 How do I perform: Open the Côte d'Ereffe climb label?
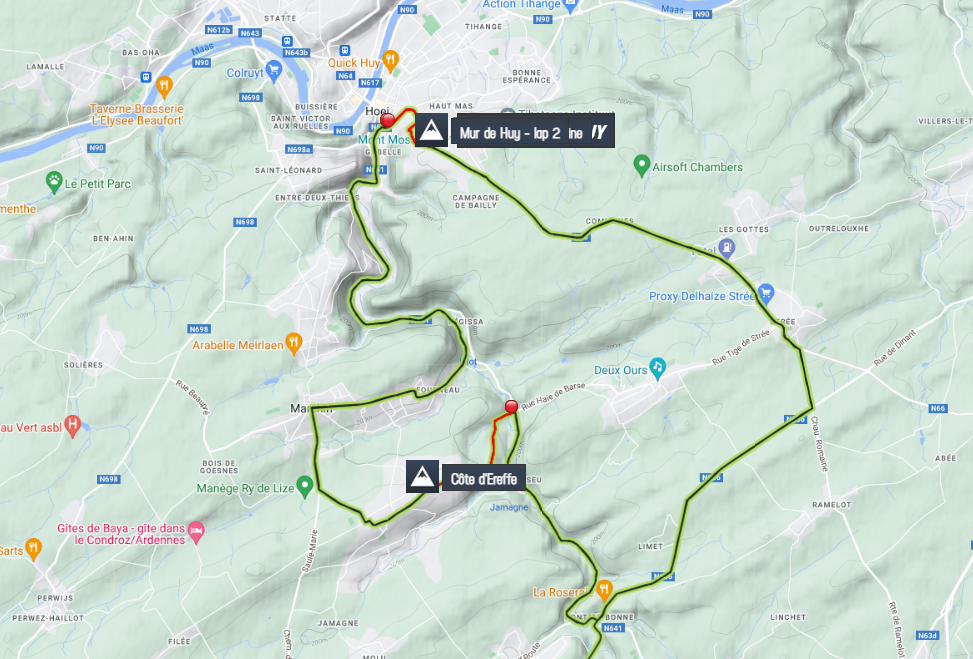484,478
